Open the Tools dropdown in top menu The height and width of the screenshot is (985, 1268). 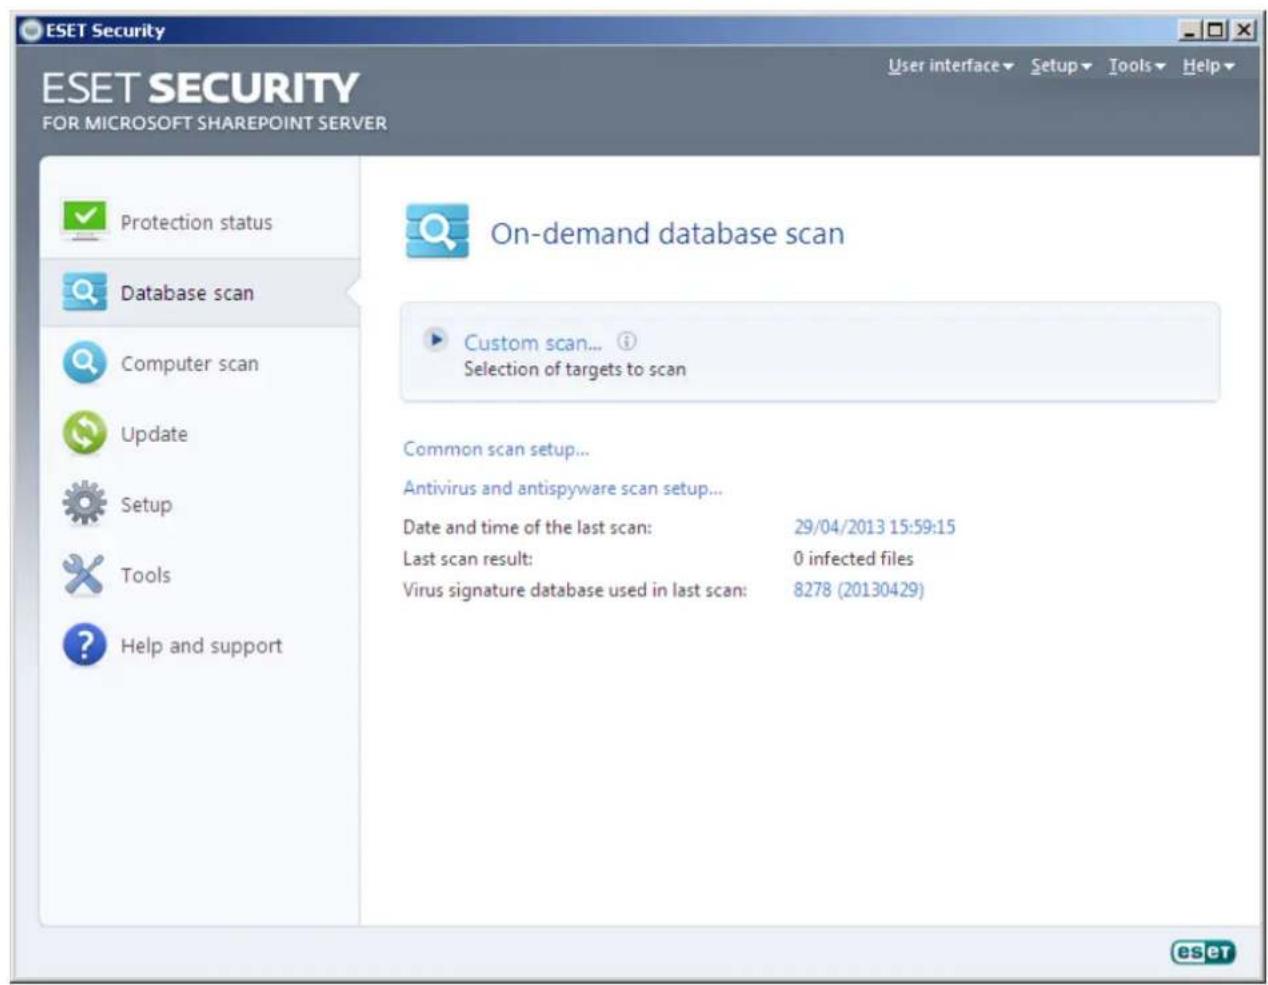(1137, 65)
